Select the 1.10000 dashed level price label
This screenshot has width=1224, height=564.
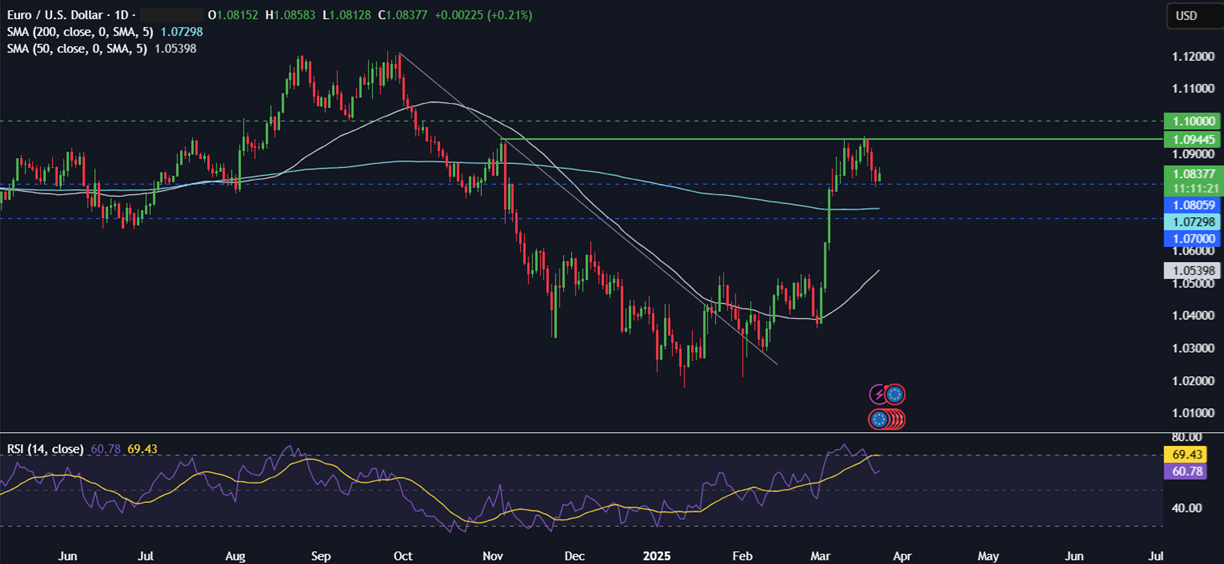[x=1194, y=120]
